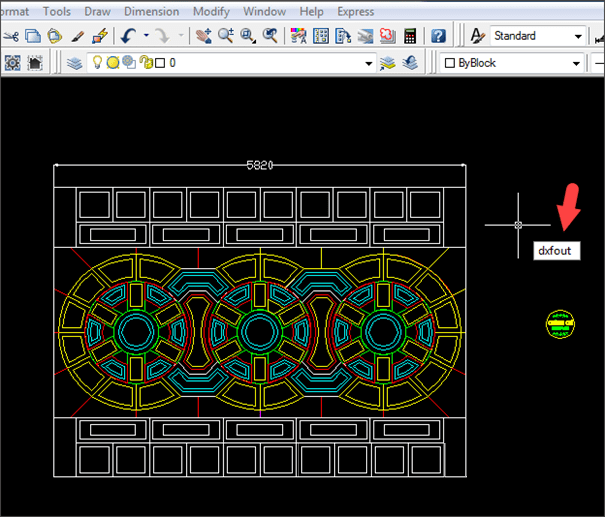The width and height of the screenshot is (606, 517).
Task: Open the QuickCalc calculator
Action: (410, 36)
